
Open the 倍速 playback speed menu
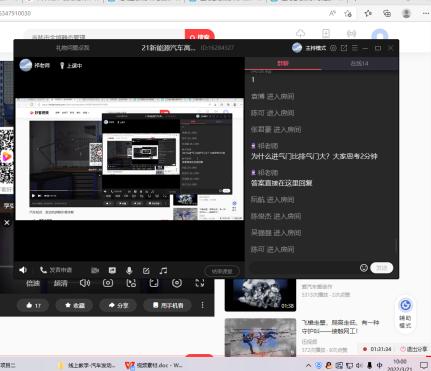coord(33,283)
